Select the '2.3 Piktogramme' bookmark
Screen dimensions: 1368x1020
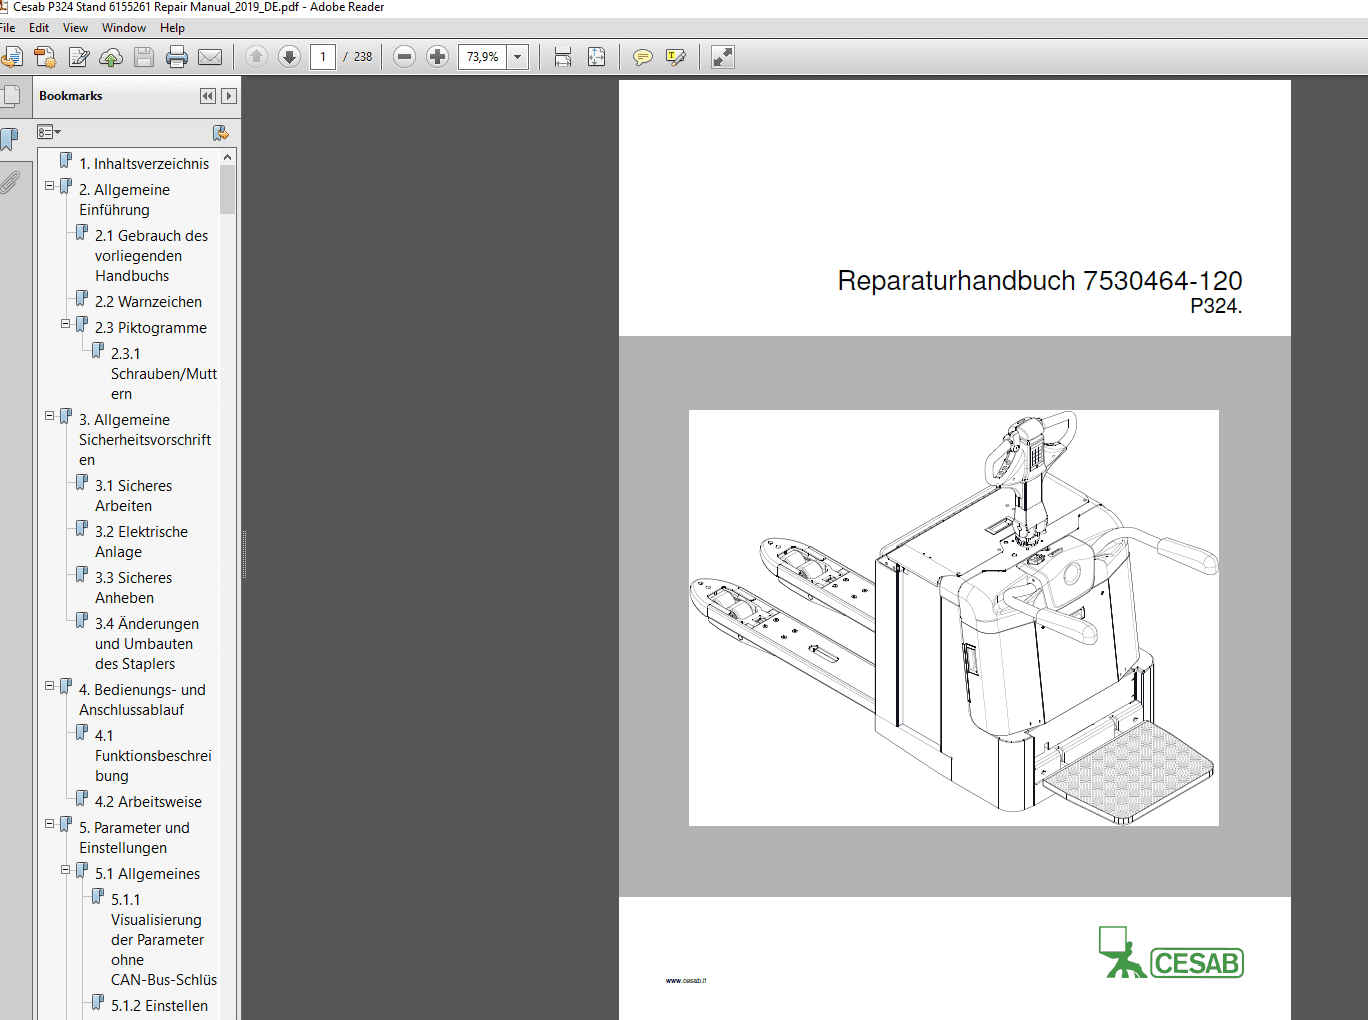coord(151,328)
